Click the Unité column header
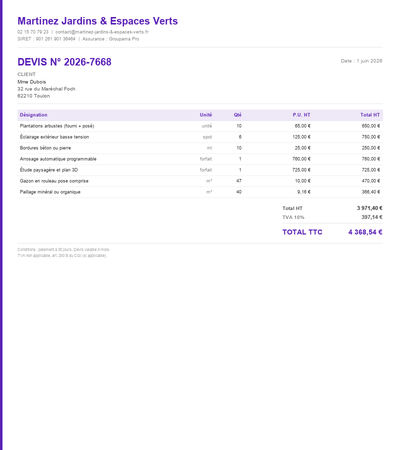 [x=206, y=115]
